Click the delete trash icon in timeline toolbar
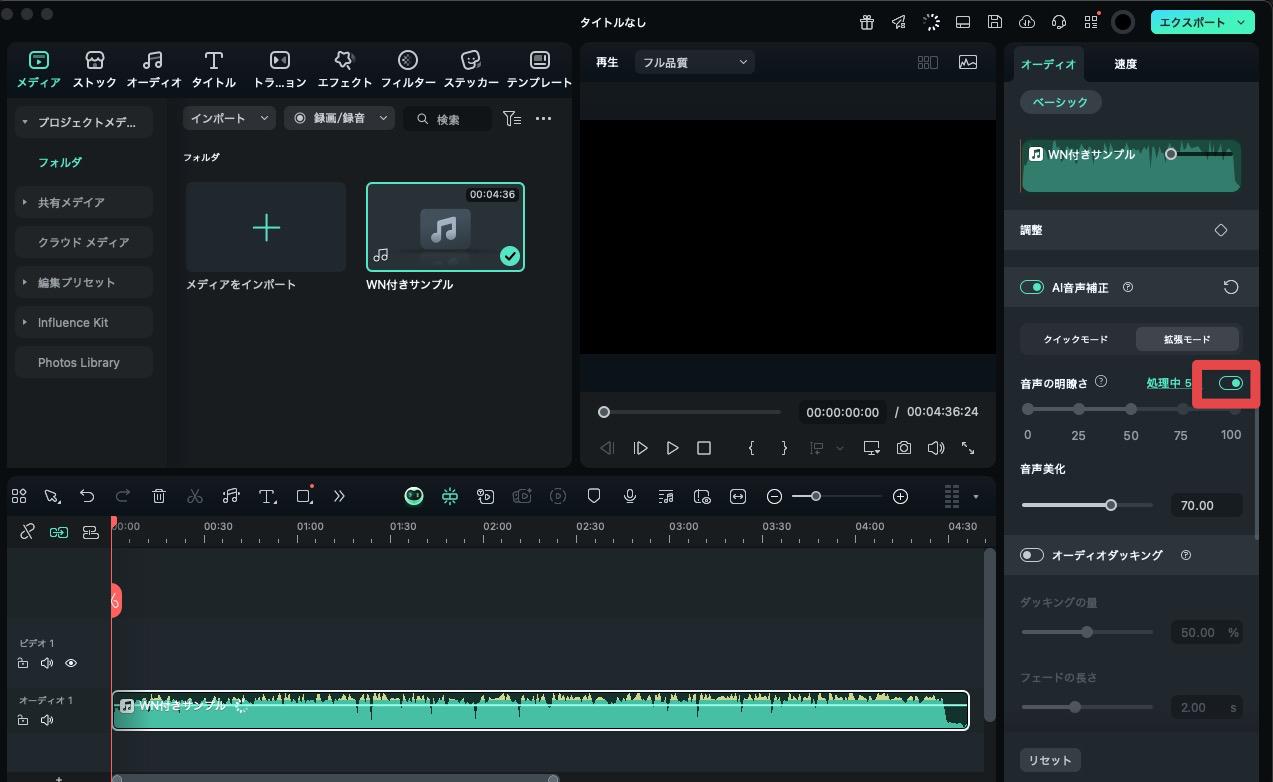This screenshot has width=1273, height=782. tap(158, 496)
